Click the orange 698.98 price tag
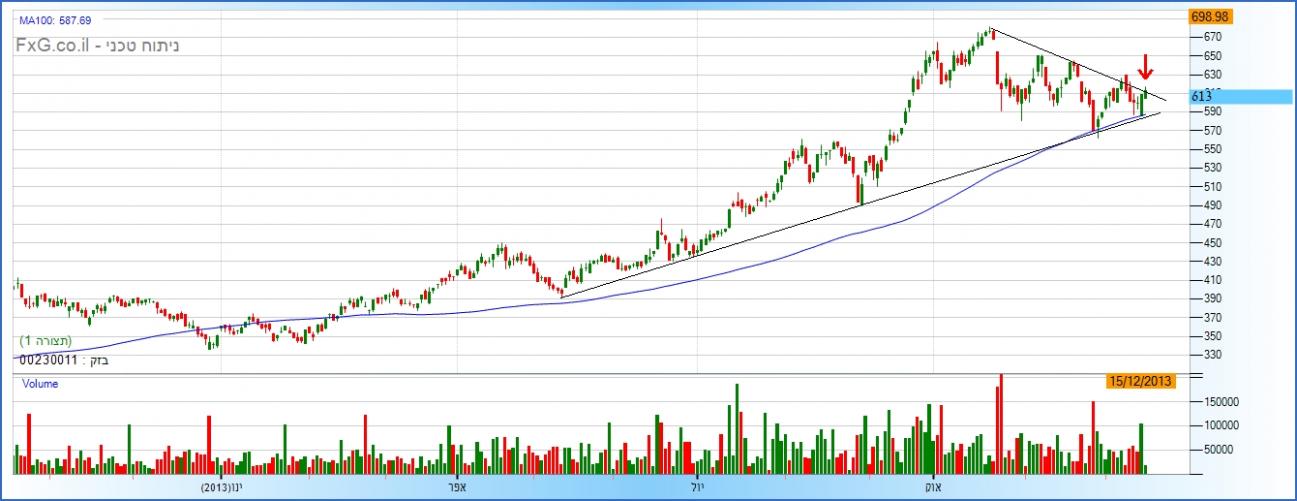1297x501 pixels. (x=1209, y=17)
